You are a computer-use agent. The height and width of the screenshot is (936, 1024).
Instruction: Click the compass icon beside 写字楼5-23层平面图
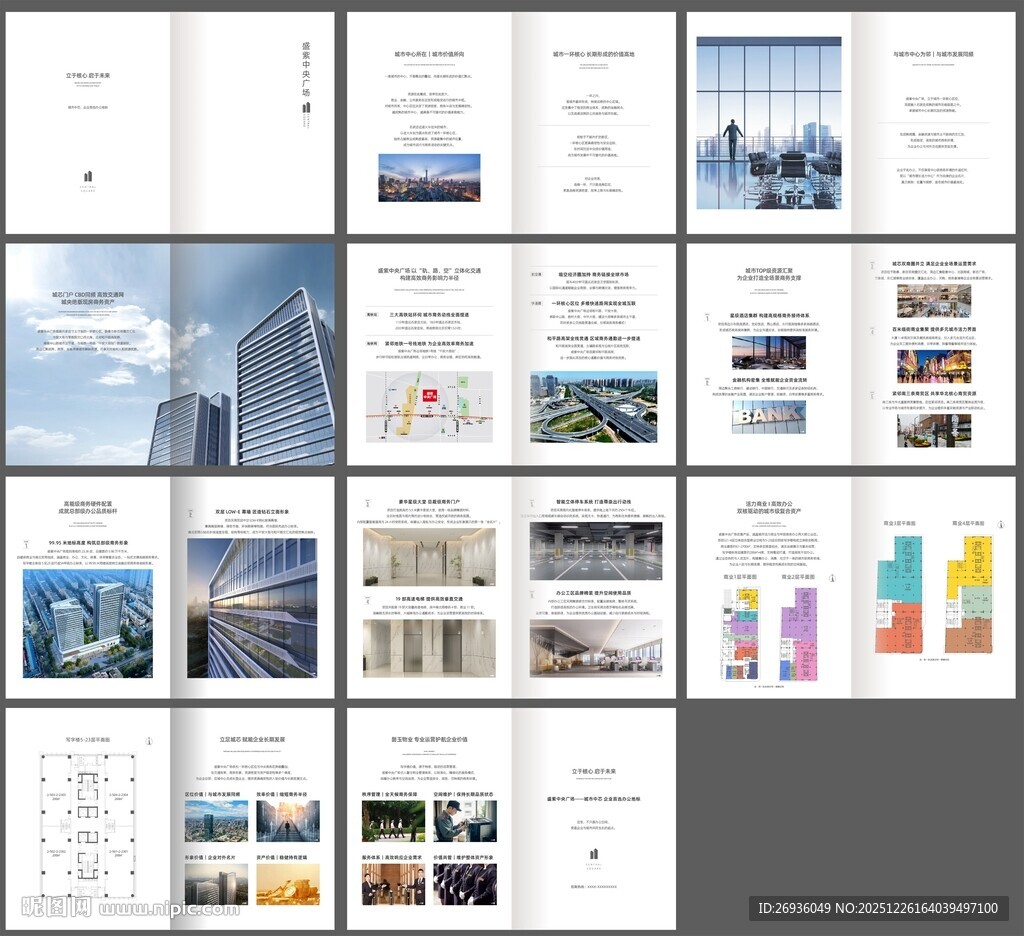(149, 741)
